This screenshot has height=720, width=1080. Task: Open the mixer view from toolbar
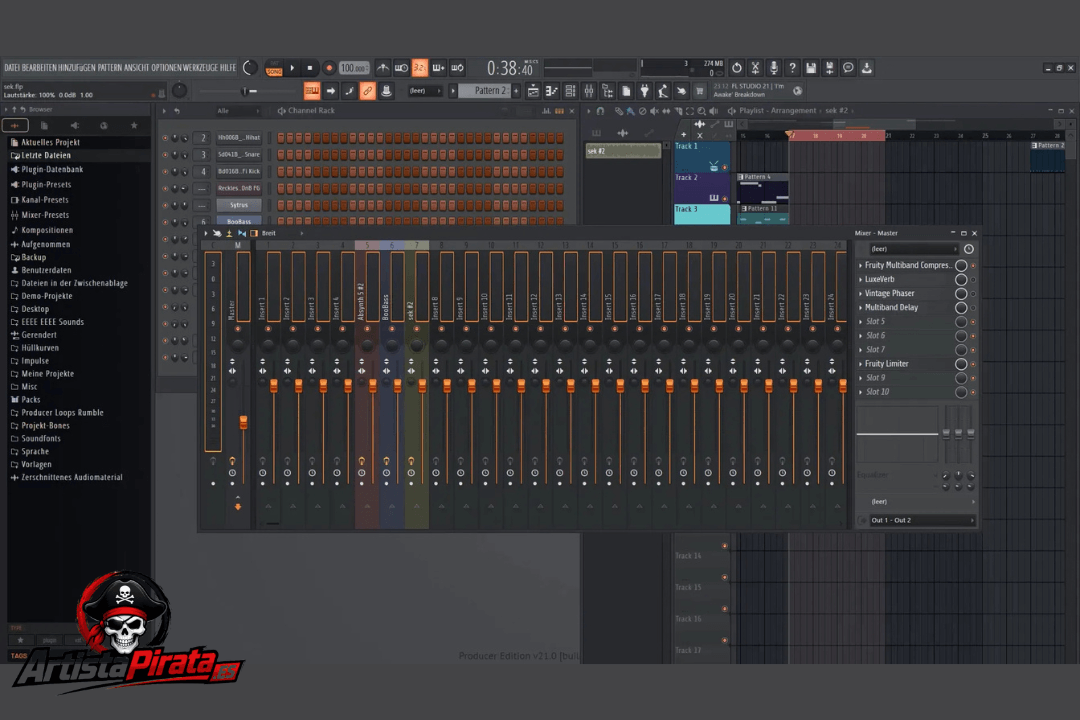[589, 90]
